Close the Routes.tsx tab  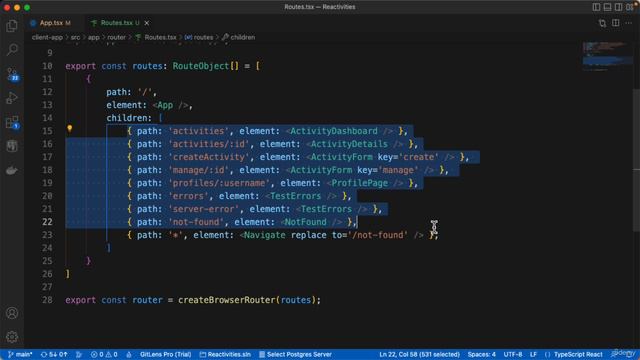[x=147, y=23]
